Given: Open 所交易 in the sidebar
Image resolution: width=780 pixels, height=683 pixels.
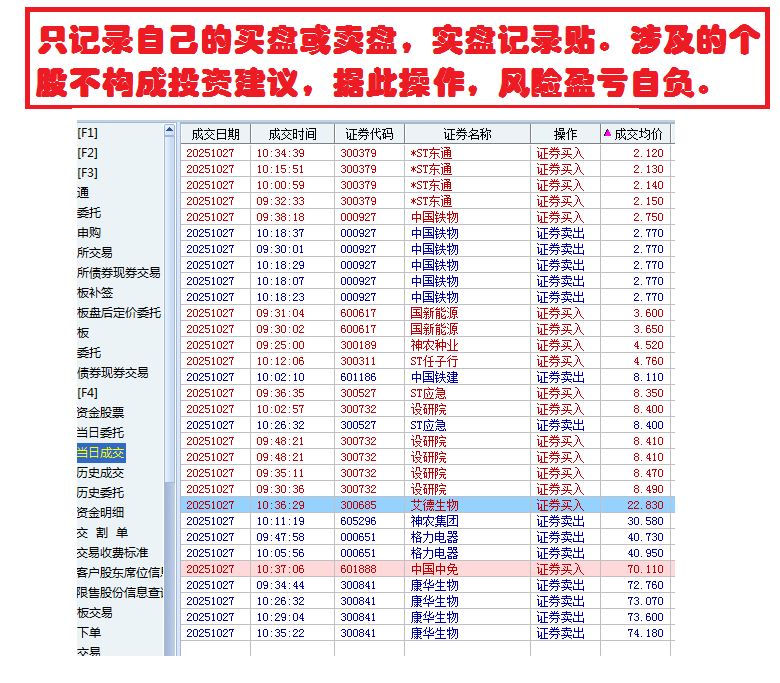Looking at the screenshot, I should (x=95, y=252).
